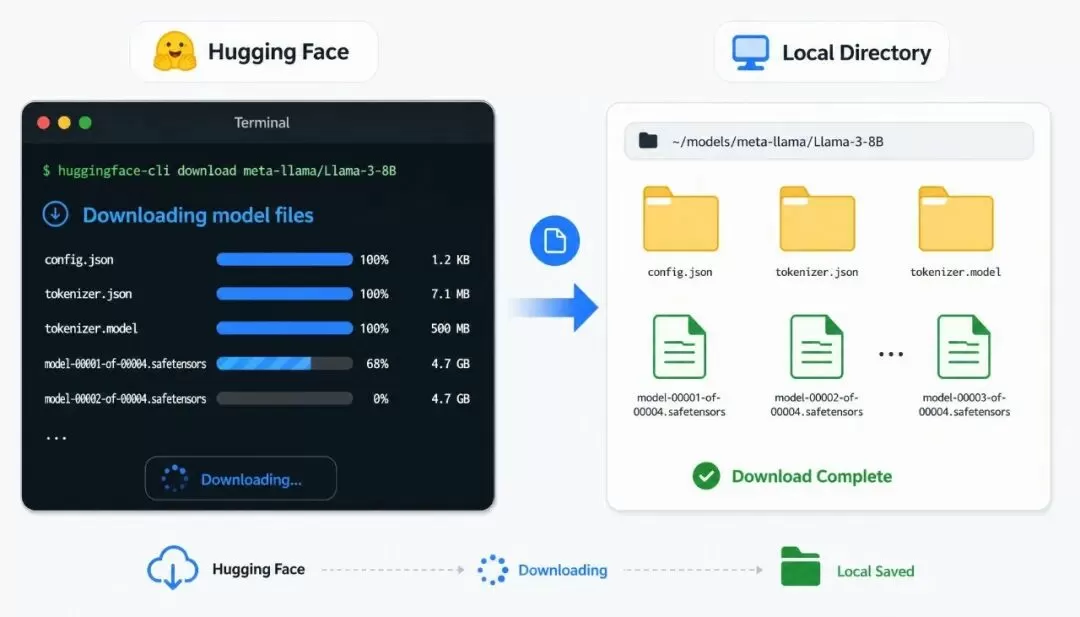Click config.json filename in Terminal
Image resolution: width=1080 pixels, height=617 pixels.
[x=79, y=260]
